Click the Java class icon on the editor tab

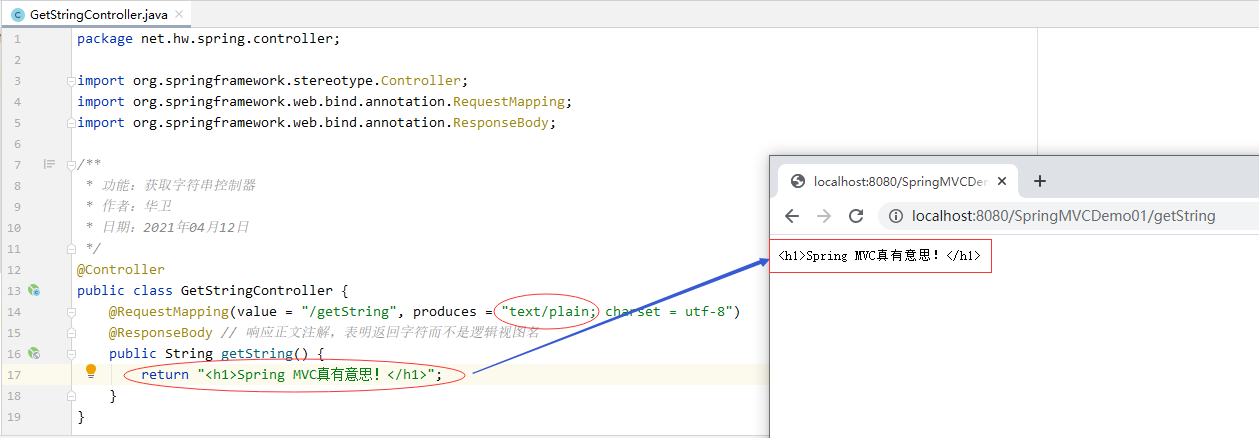tap(18, 15)
